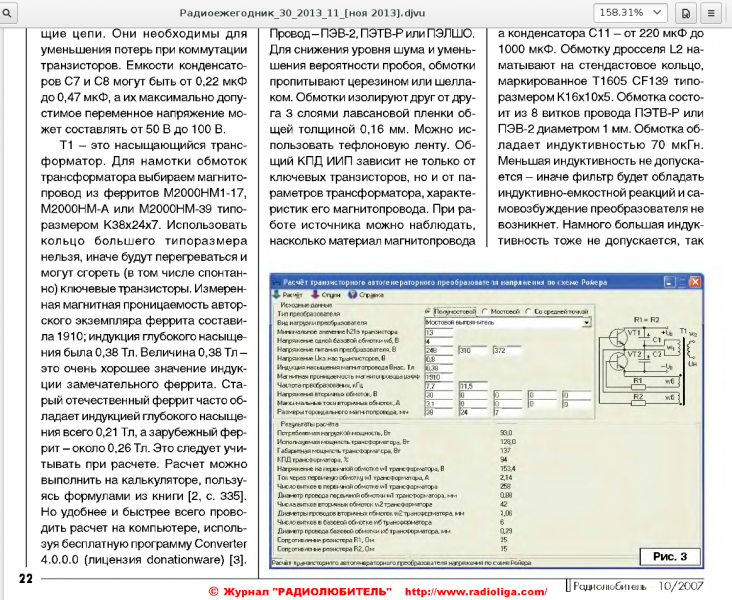This screenshot has width=732, height=600.
Task: Select "Полумостовой" radio button in the figure
Action: pos(451,311)
